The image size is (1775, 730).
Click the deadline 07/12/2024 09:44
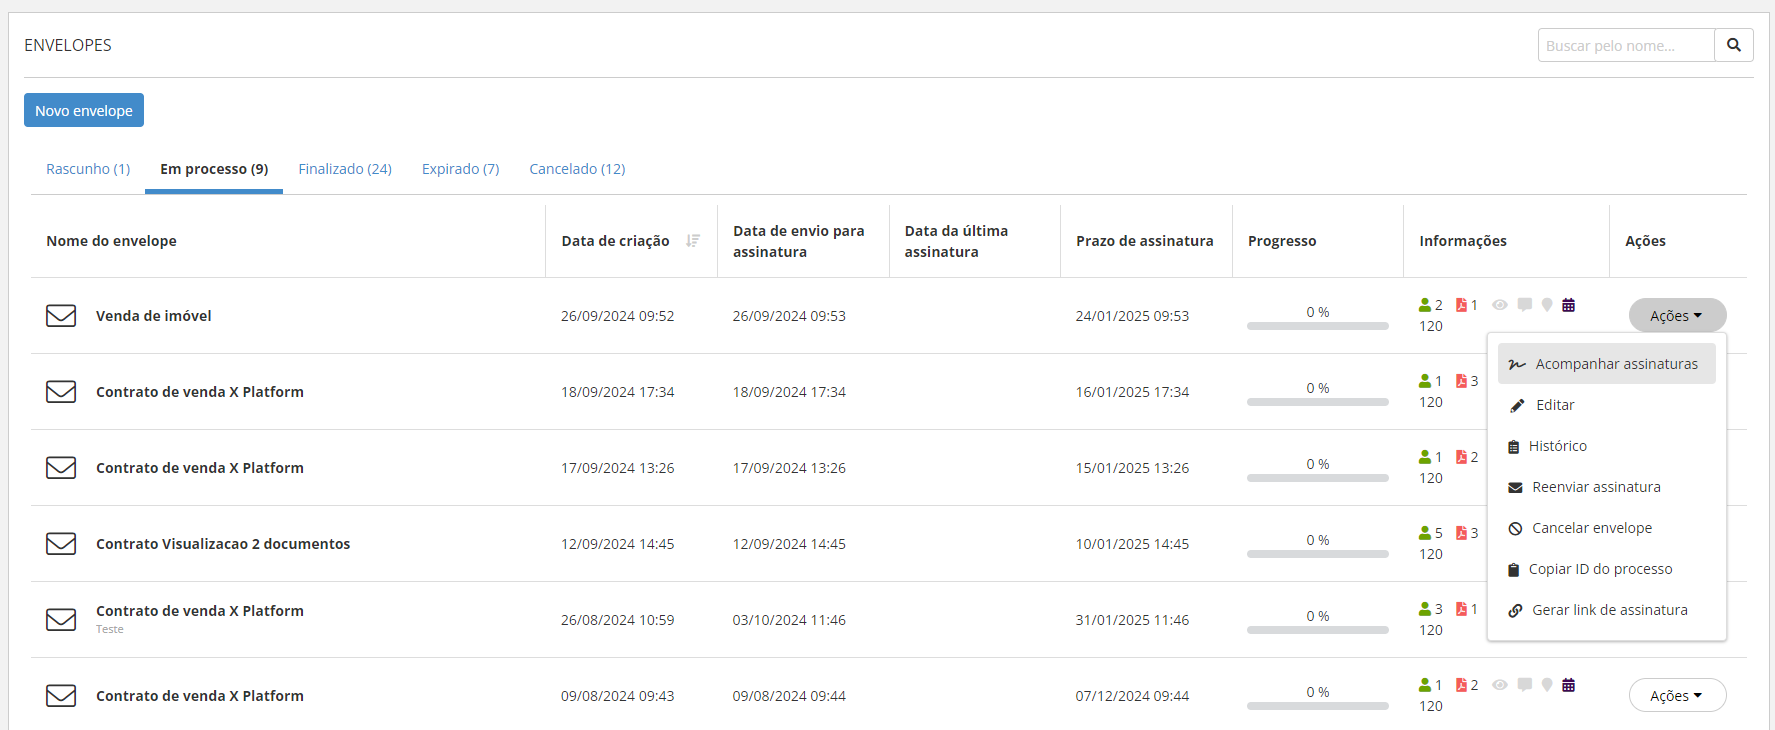tap(1132, 696)
